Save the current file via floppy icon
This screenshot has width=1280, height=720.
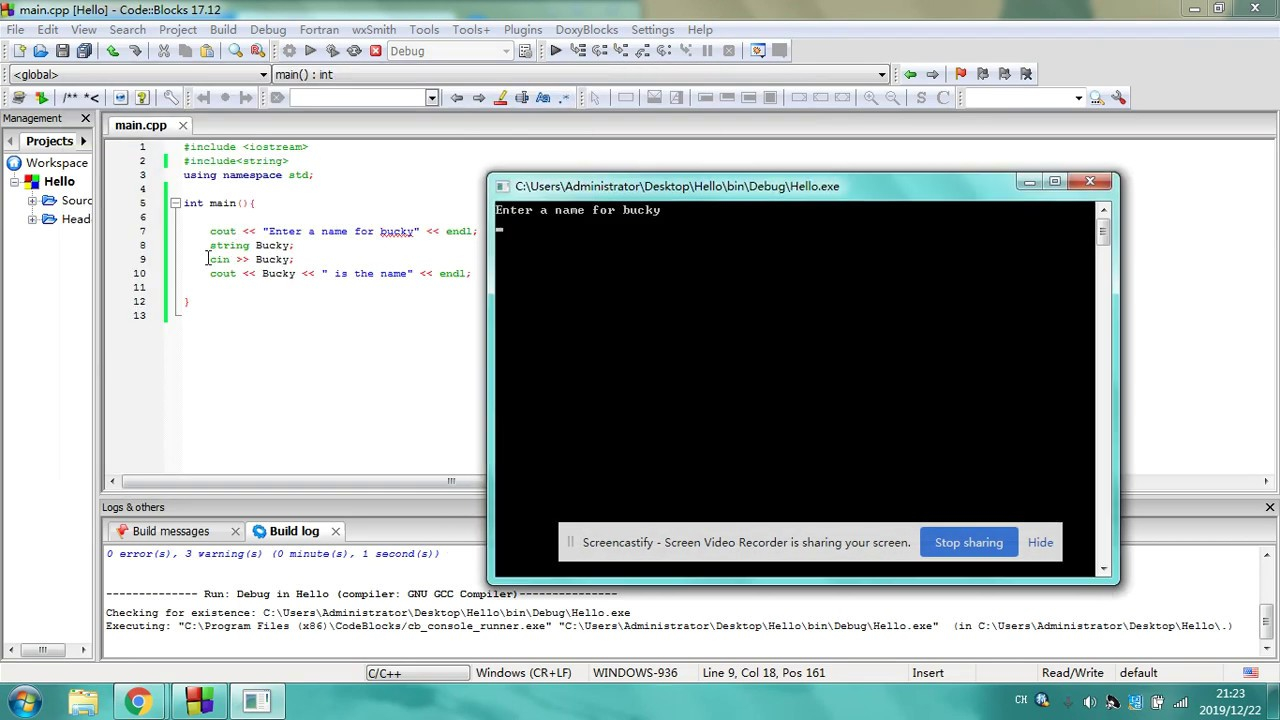click(x=62, y=51)
